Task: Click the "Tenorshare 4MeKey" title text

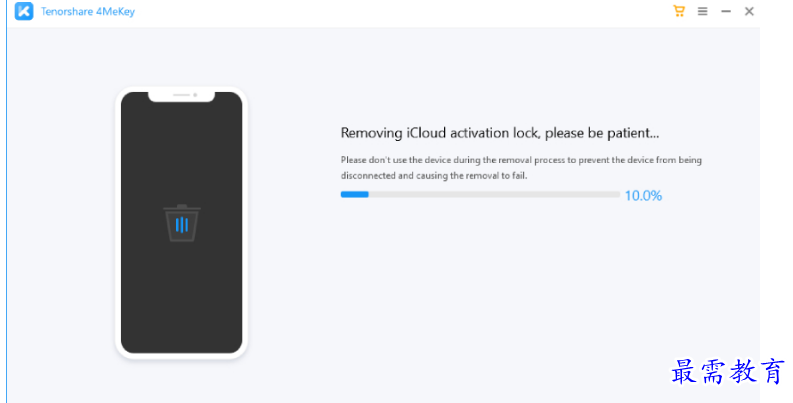Action: click(x=88, y=11)
